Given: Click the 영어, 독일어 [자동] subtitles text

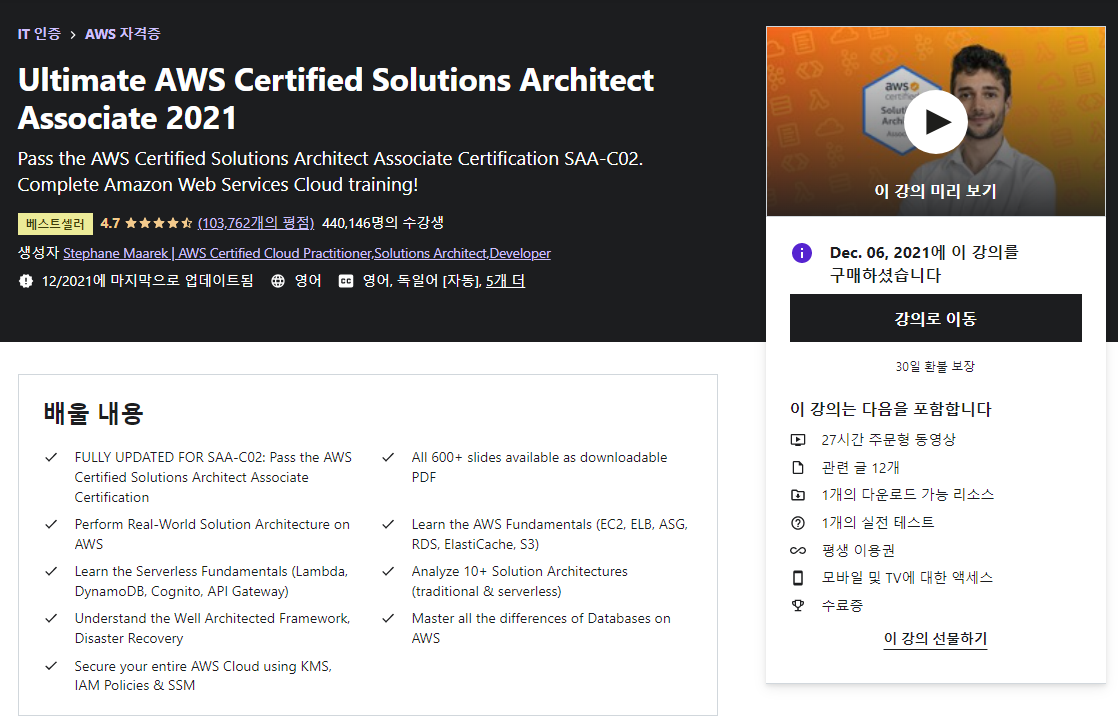Looking at the screenshot, I should click(421, 281).
